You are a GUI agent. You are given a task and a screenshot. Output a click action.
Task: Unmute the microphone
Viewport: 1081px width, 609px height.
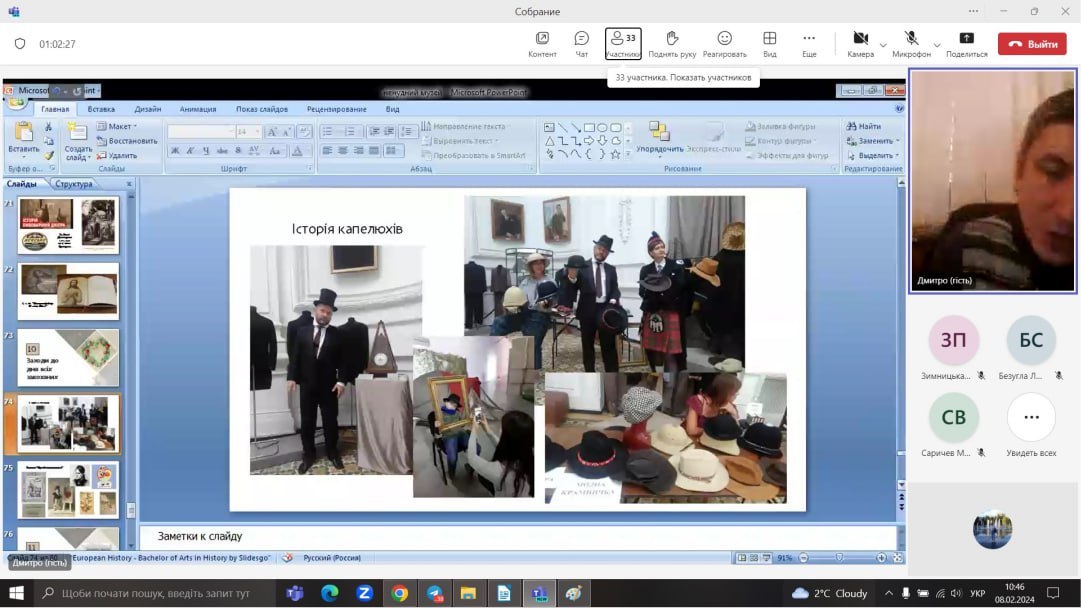click(912, 43)
